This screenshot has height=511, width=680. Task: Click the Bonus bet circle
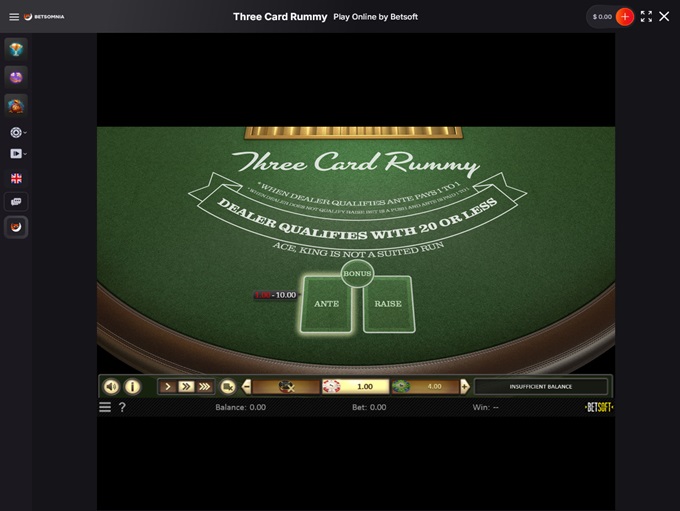point(357,273)
